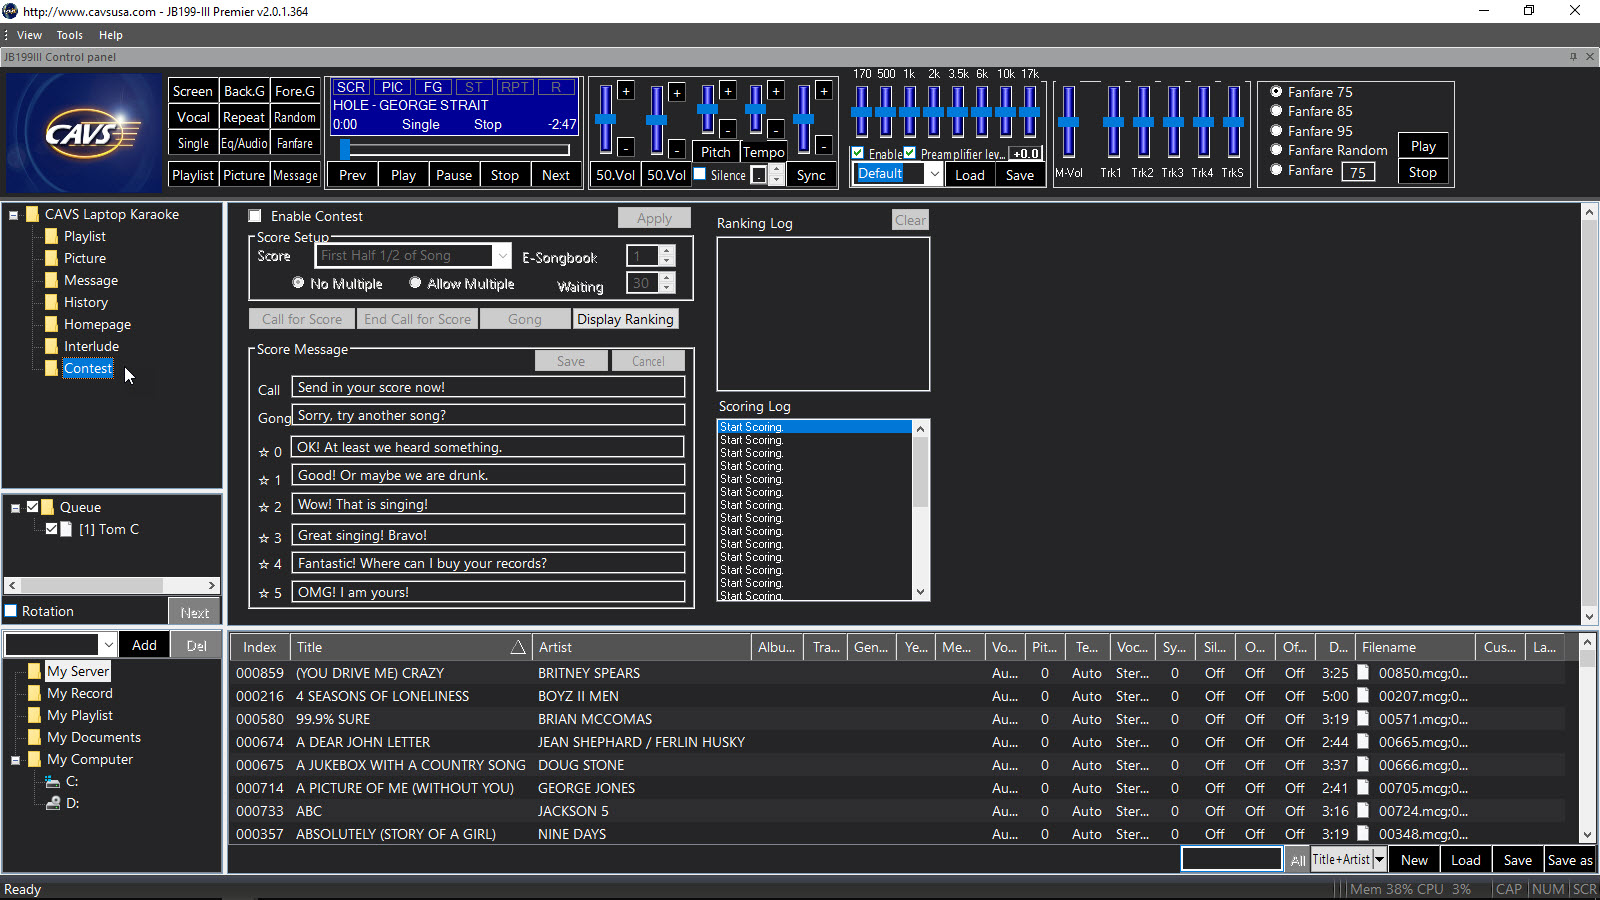The width and height of the screenshot is (1600, 900).
Task: Click the CAVS logo image
Action: point(83,133)
